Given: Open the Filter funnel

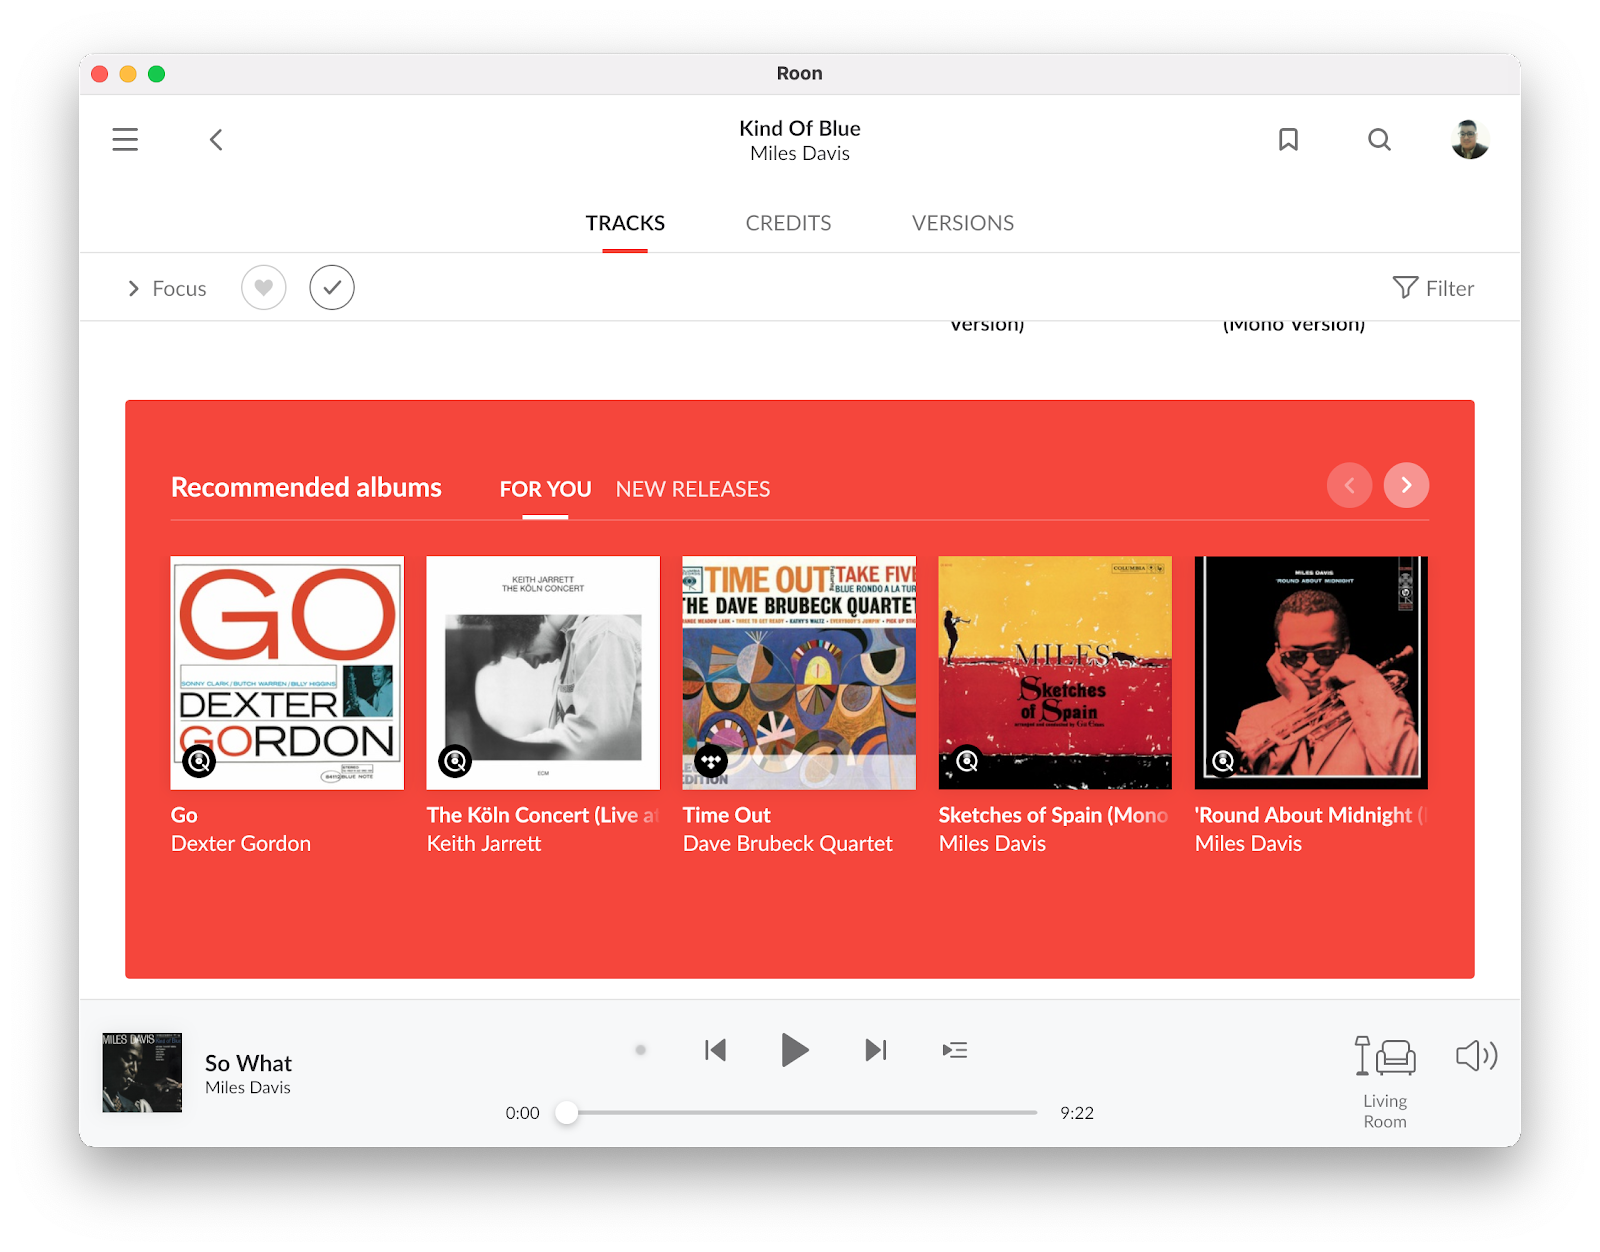Looking at the screenshot, I should (x=1433, y=288).
